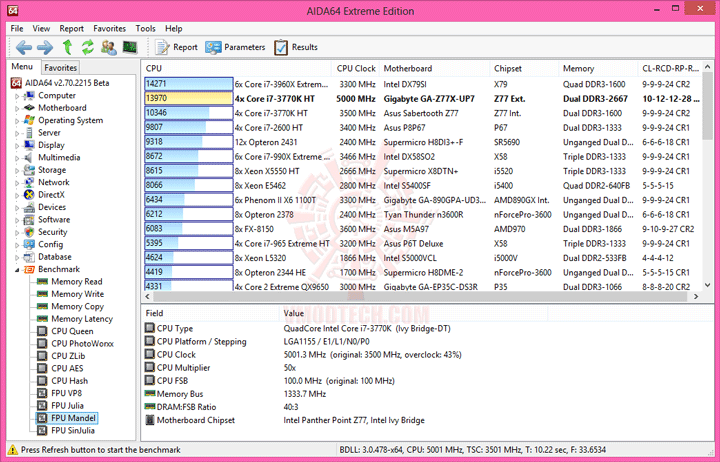Open the File menu

[x=17, y=28]
